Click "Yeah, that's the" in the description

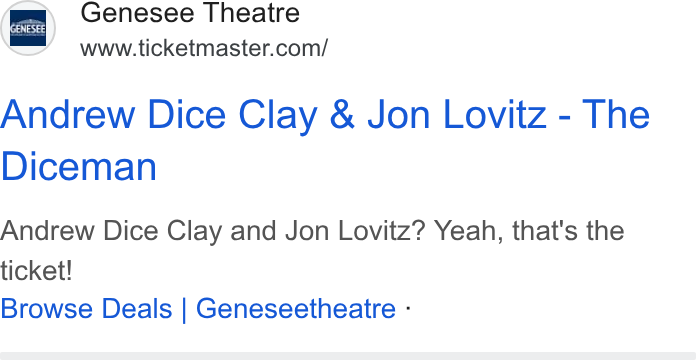(529, 231)
